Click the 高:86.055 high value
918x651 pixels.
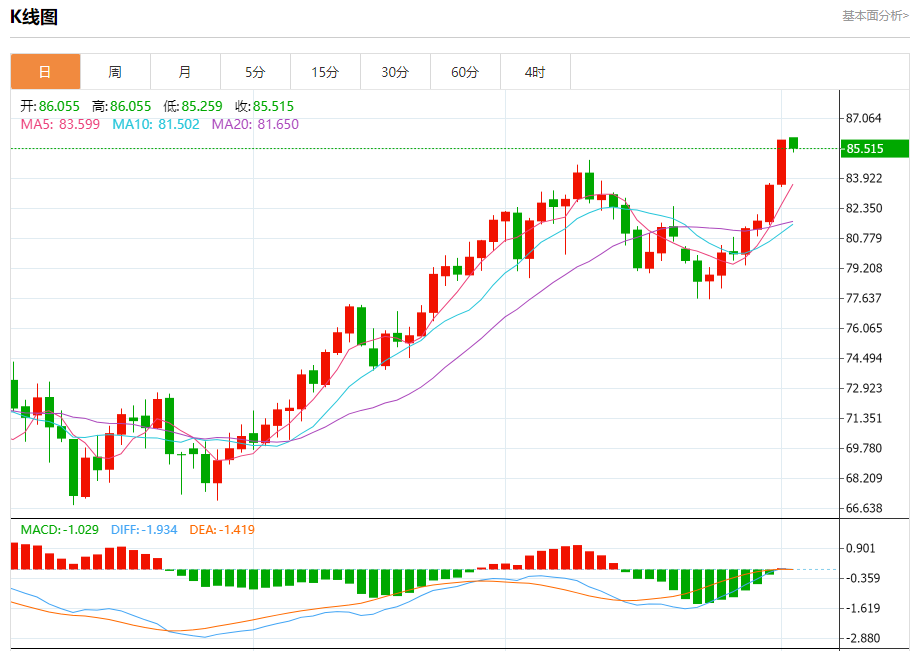tap(121, 106)
